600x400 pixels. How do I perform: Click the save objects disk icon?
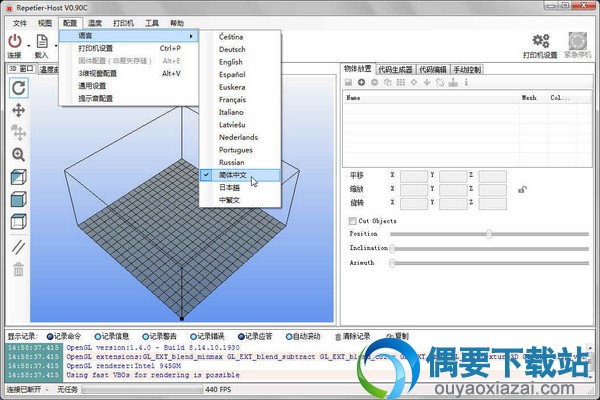coord(348,82)
